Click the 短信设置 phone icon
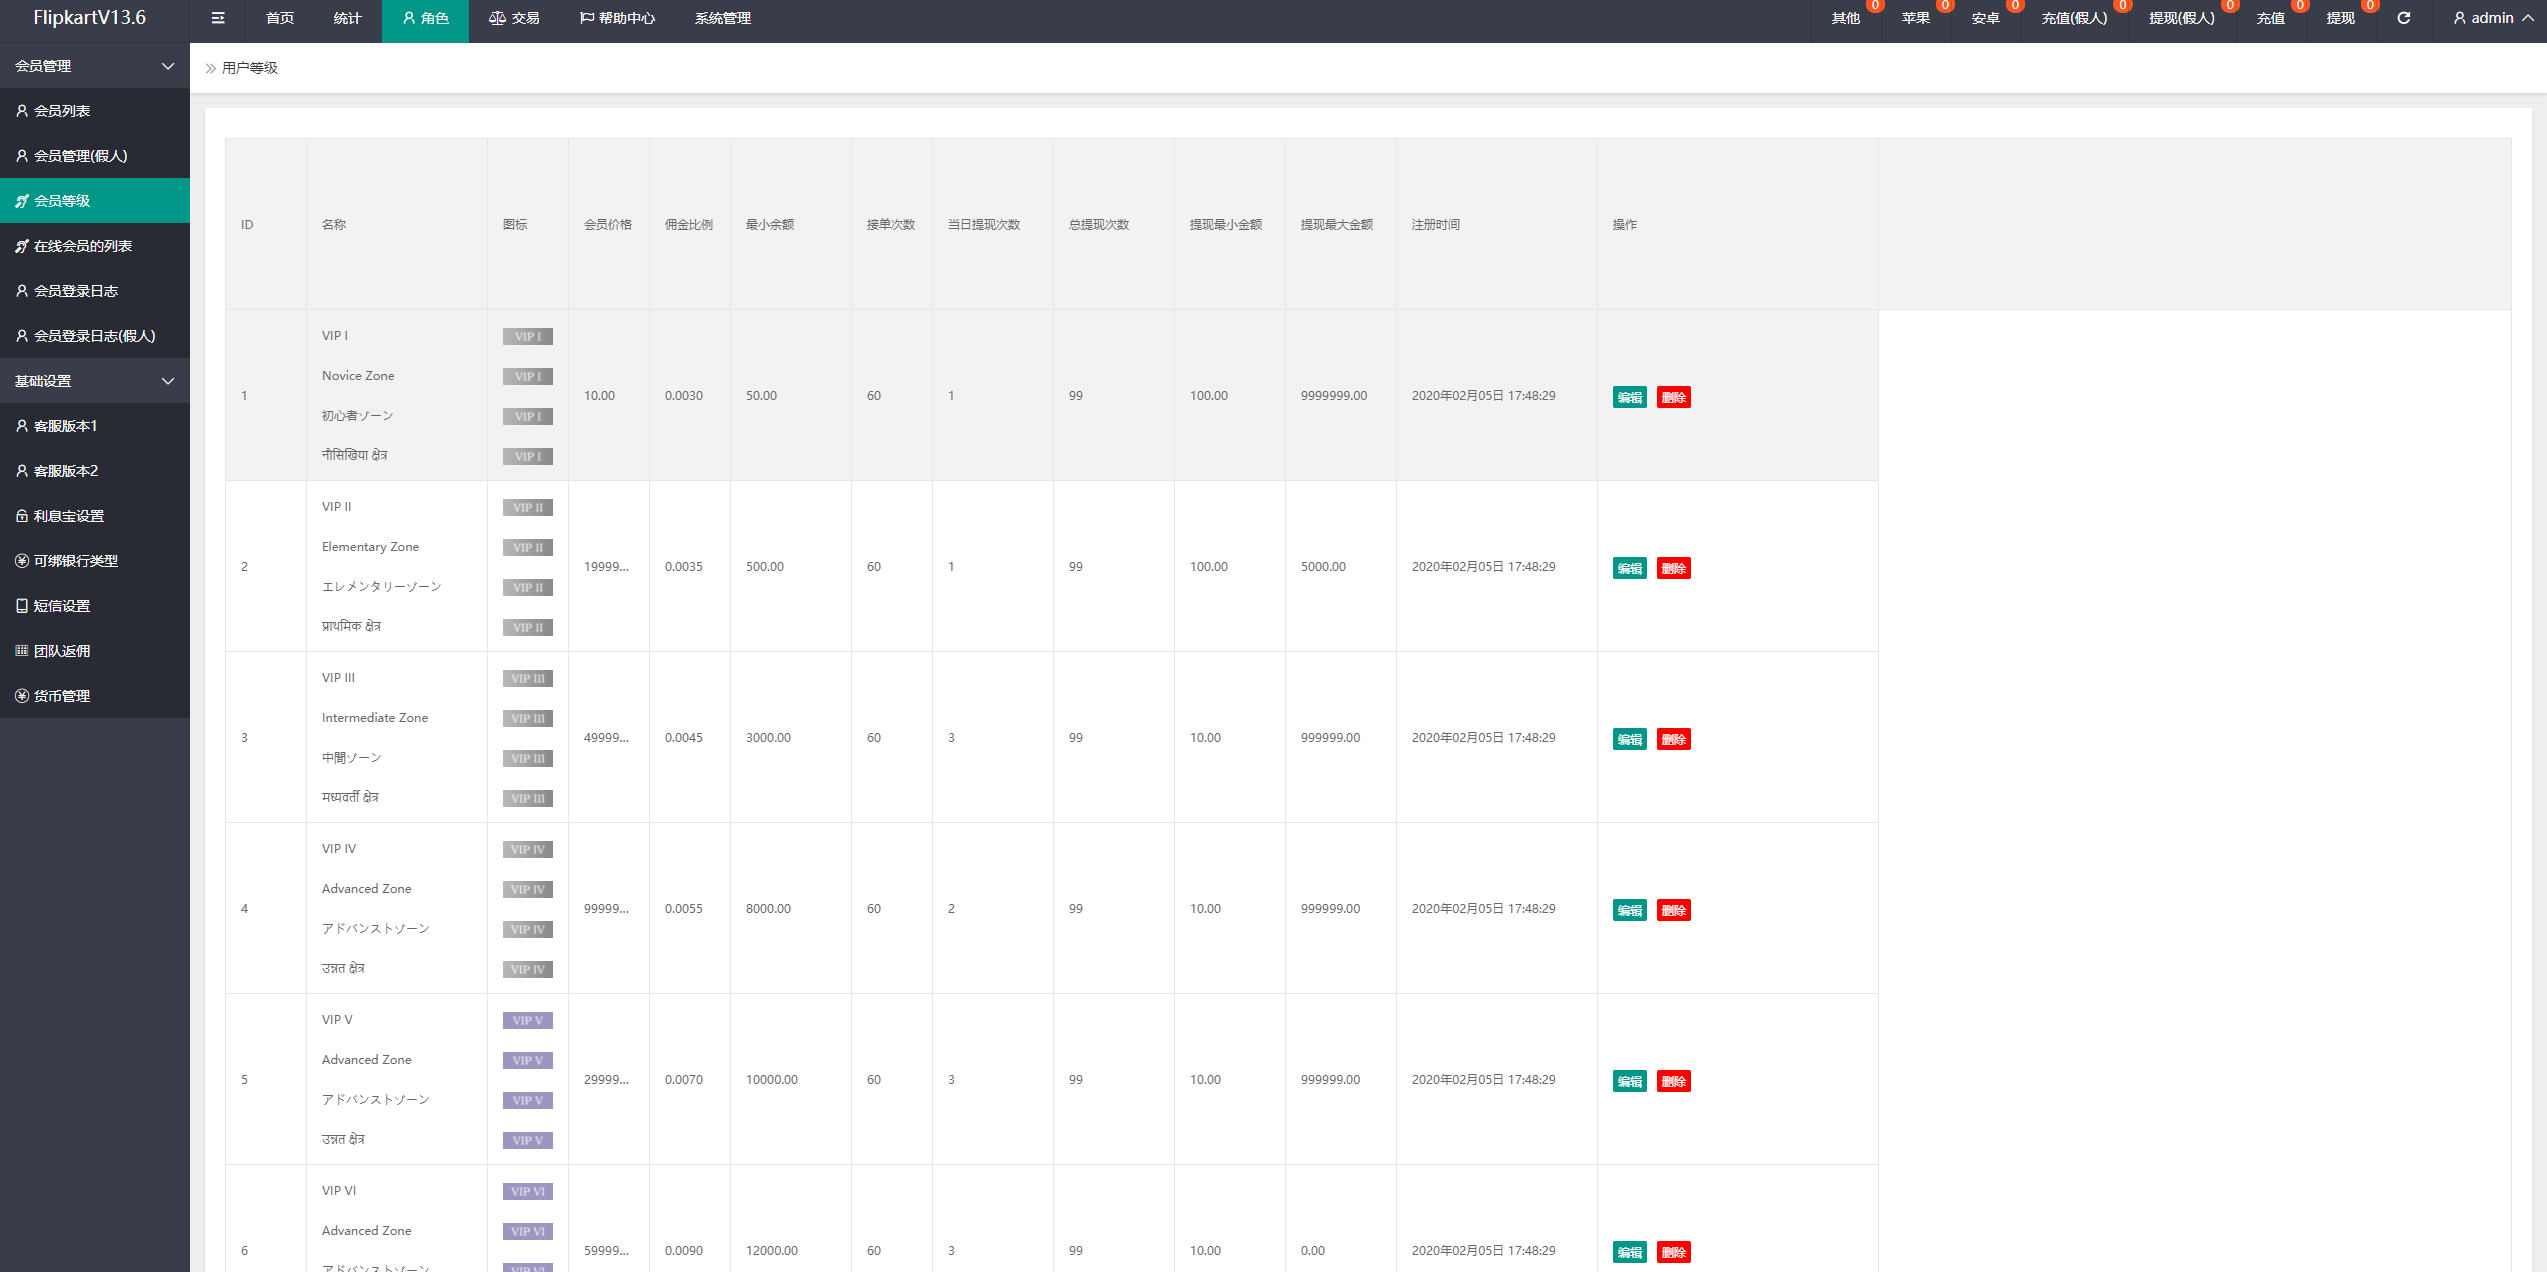2547x1272 pixels. (x=22, y=606)
